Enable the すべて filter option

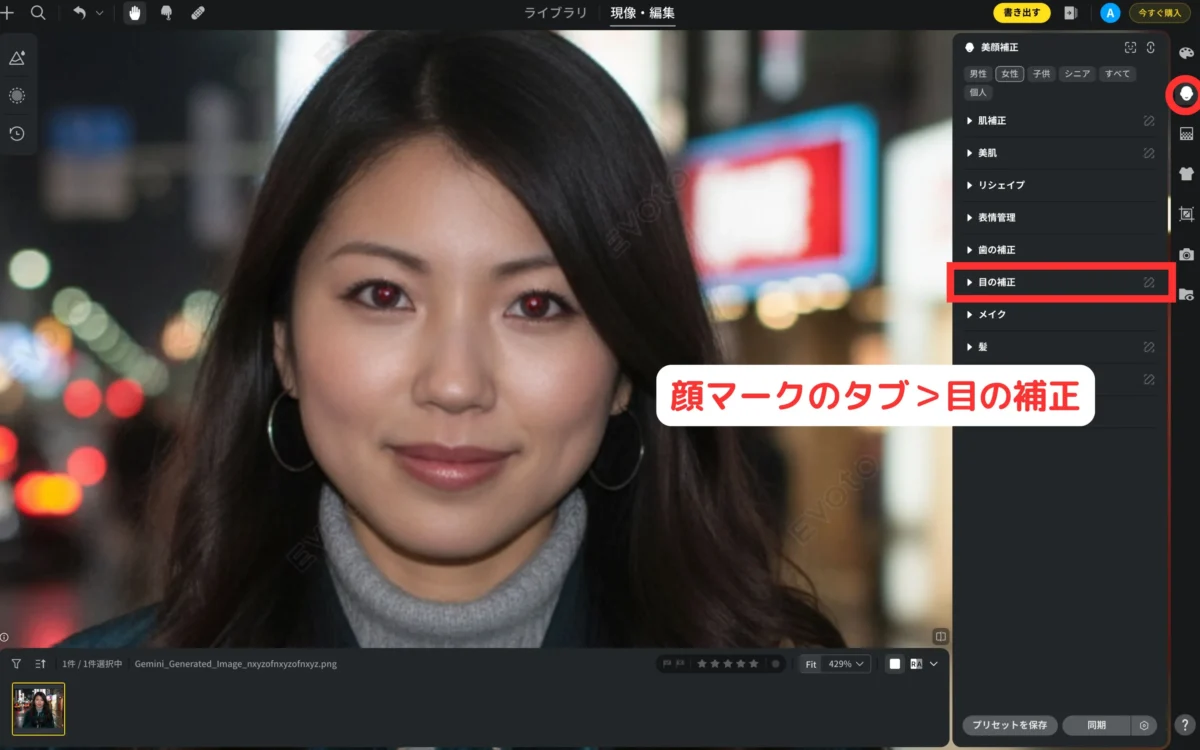tap(1117, 73)
